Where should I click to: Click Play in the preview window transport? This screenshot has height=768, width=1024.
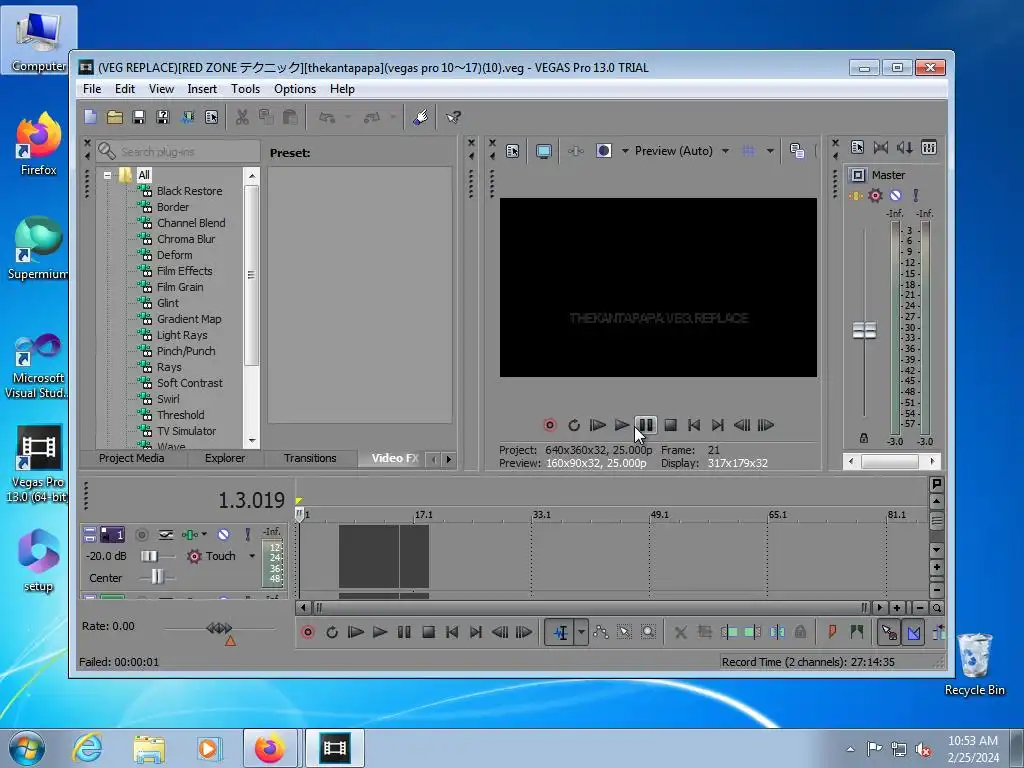coord(622,425)
